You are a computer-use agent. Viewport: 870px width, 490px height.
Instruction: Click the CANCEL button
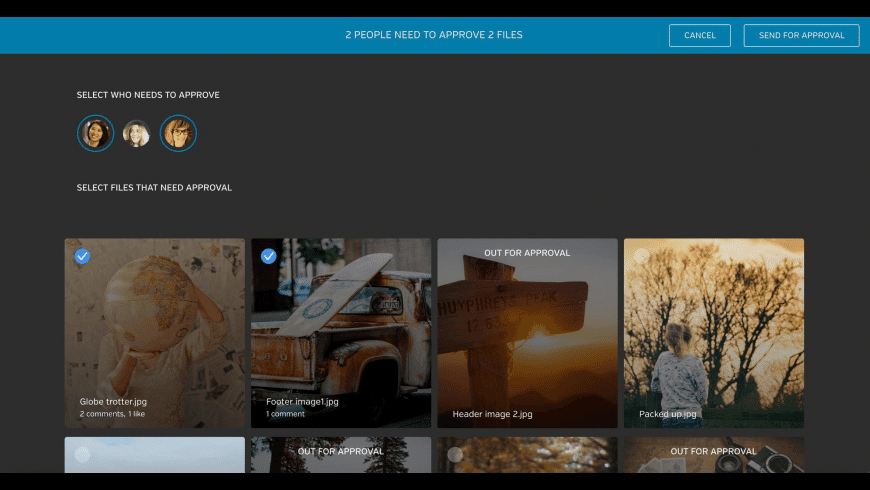(699, 36)
